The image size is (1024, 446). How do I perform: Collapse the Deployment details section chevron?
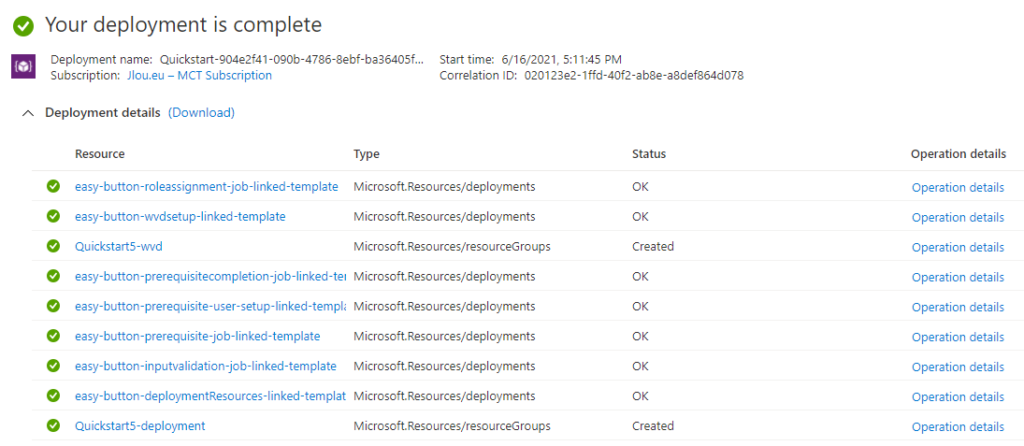(x=27, y=113)
